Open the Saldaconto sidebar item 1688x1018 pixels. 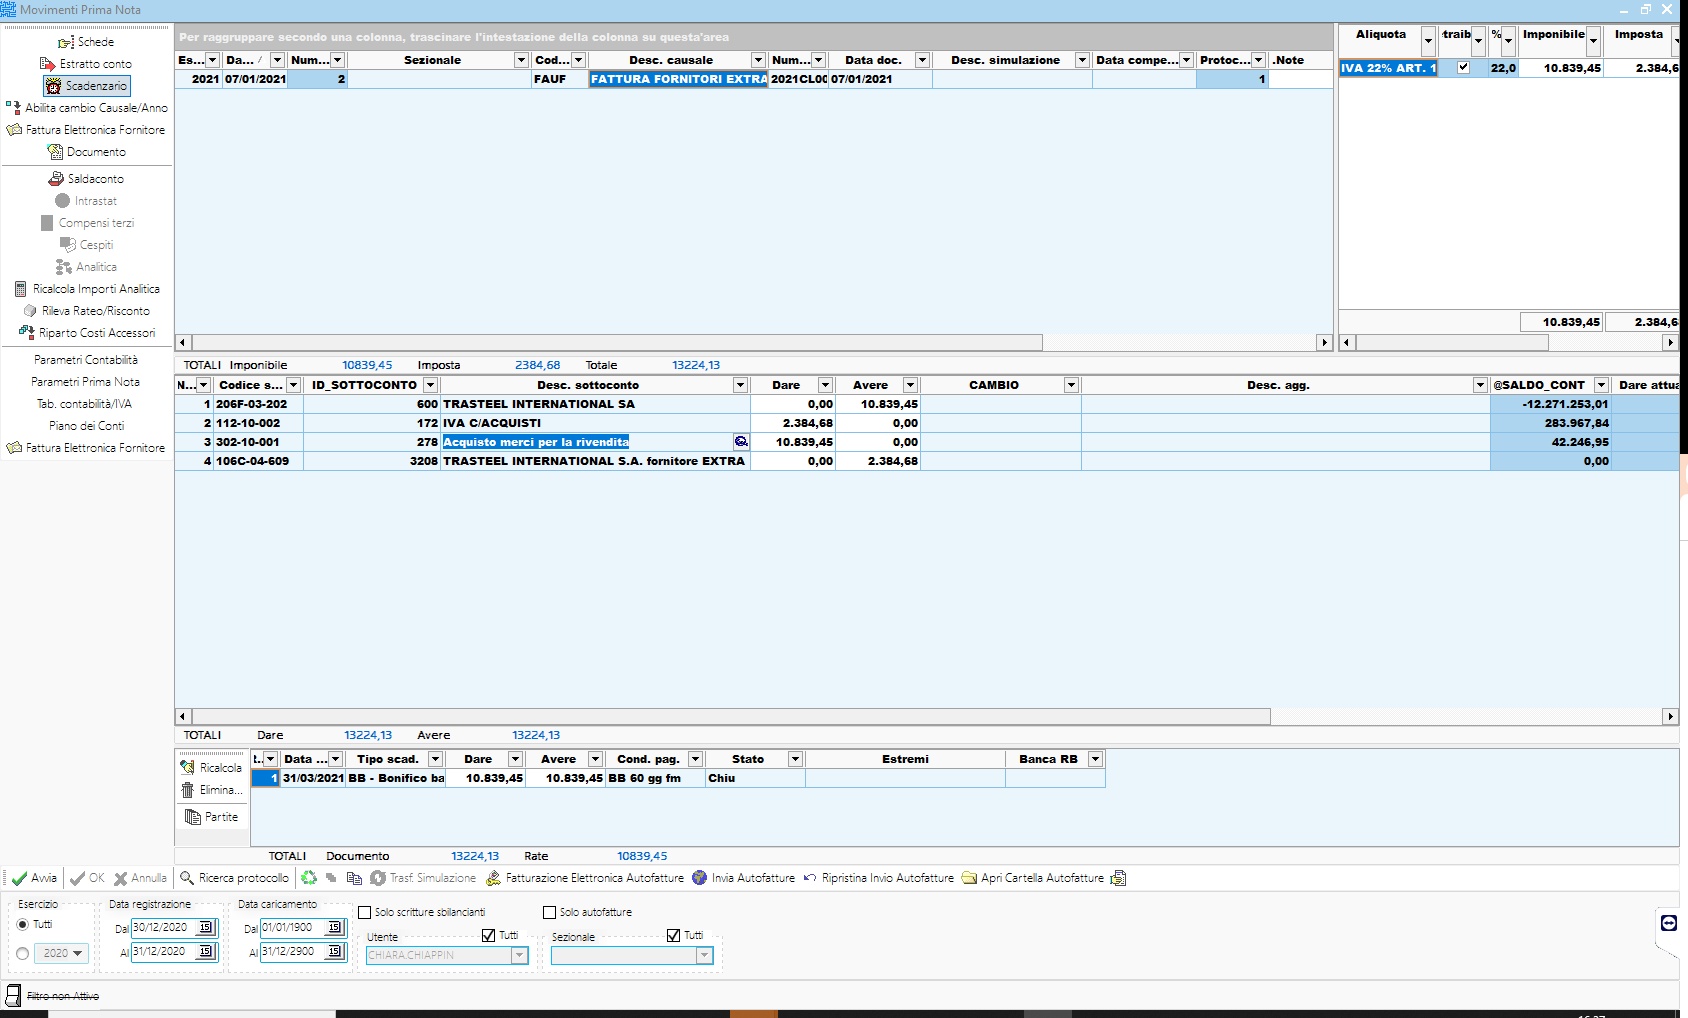coord(87,179)
